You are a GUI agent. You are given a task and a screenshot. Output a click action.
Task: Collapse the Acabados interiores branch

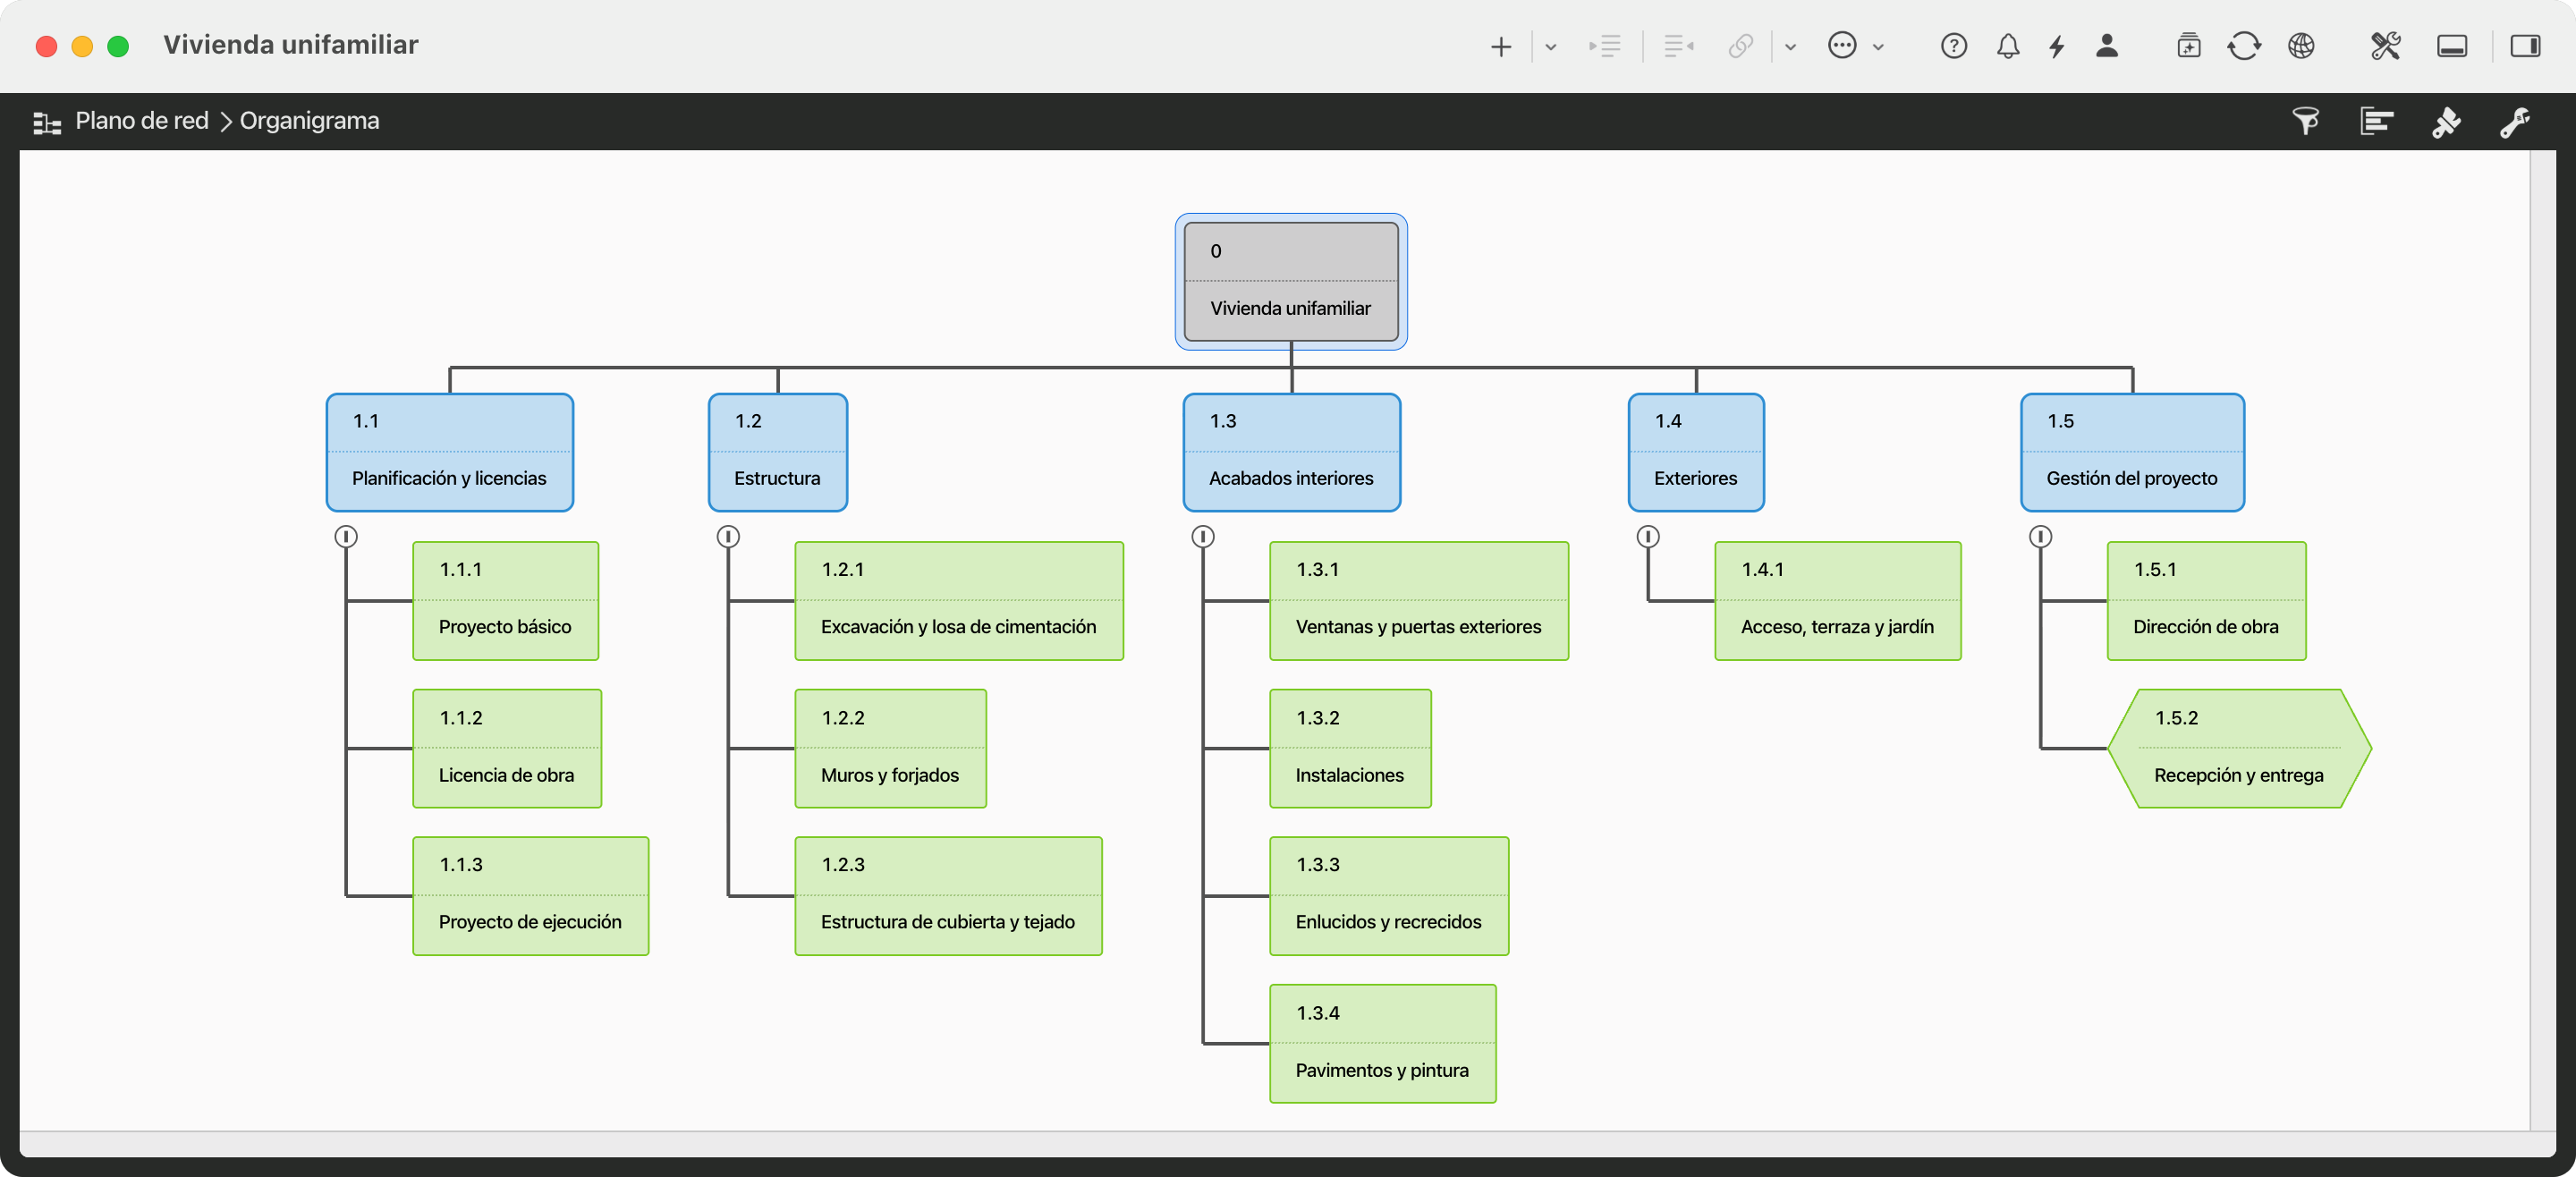click(x=1203, y=537)
